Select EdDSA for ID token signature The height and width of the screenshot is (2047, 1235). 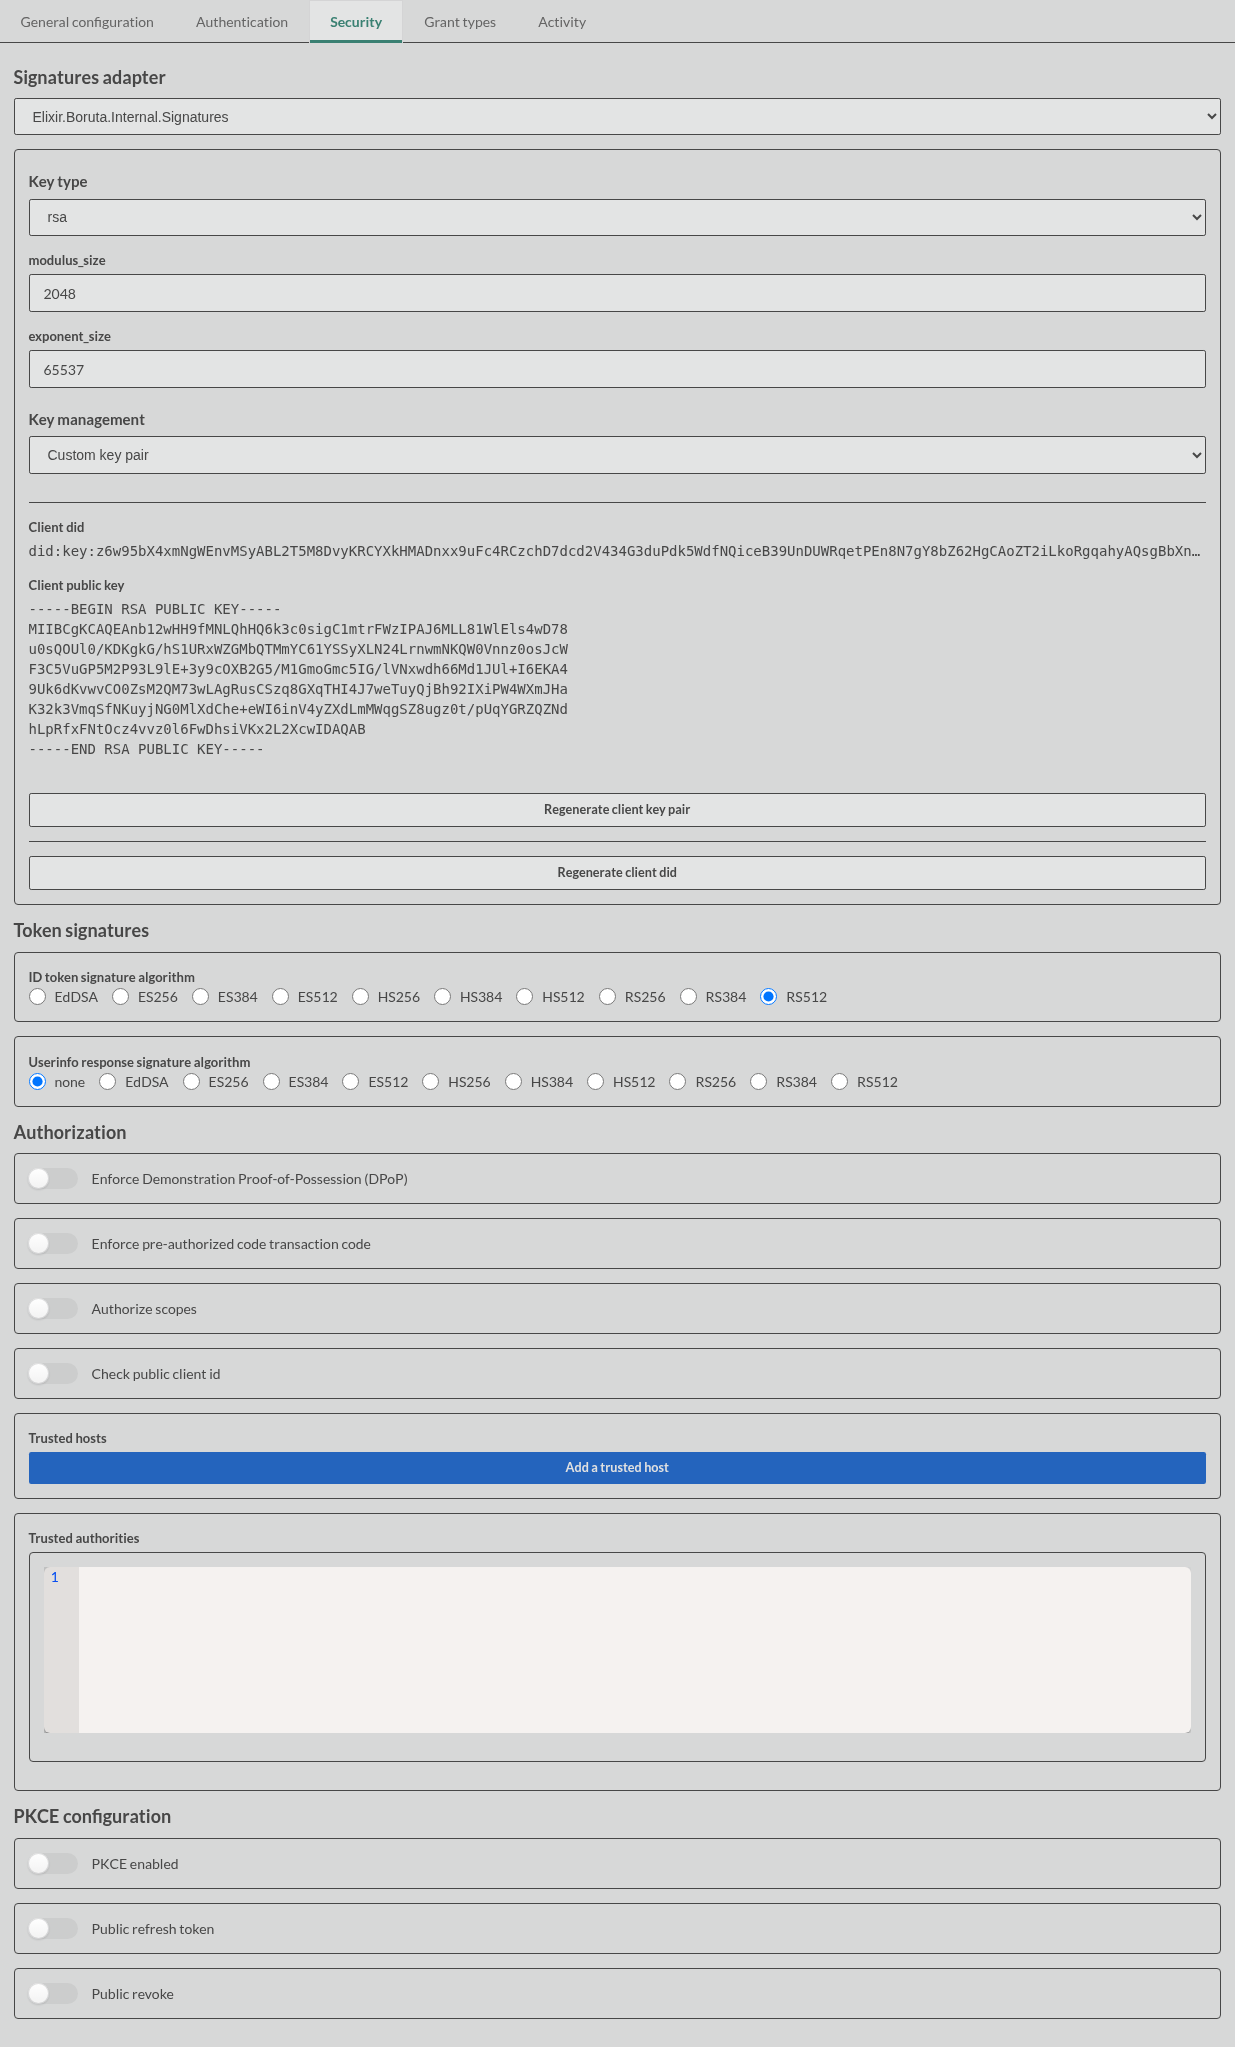click(x=38, y=997)
